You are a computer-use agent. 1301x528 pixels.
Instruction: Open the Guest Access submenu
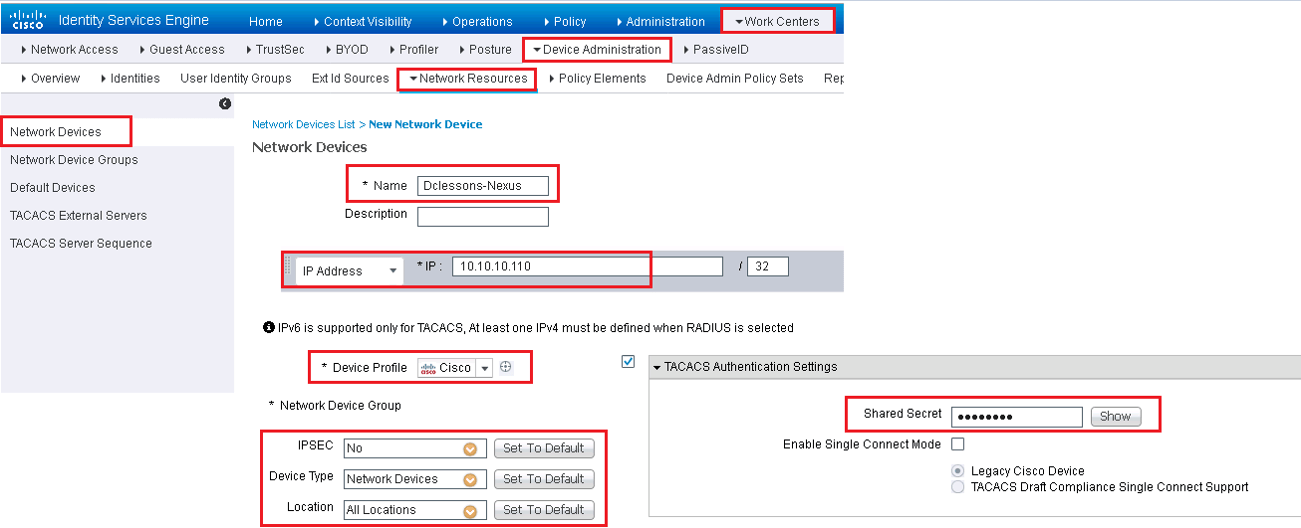(x=181, y=49)
